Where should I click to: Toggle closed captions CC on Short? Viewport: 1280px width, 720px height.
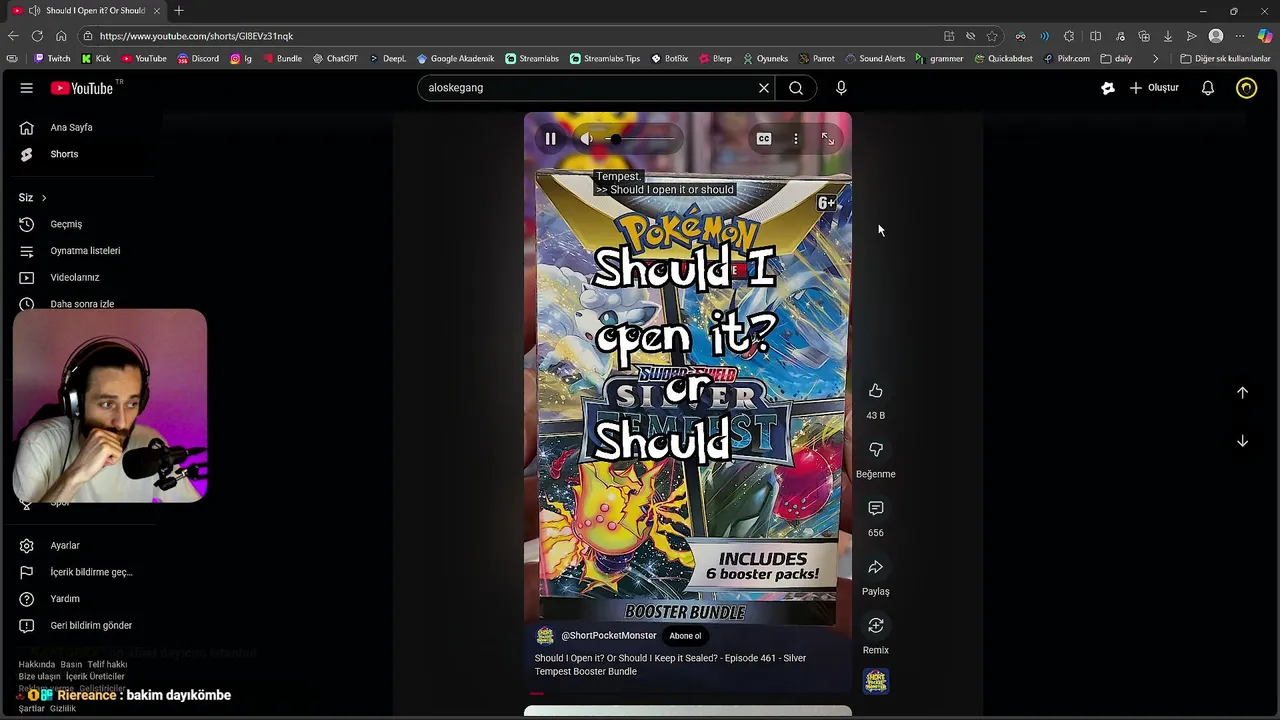764,139
